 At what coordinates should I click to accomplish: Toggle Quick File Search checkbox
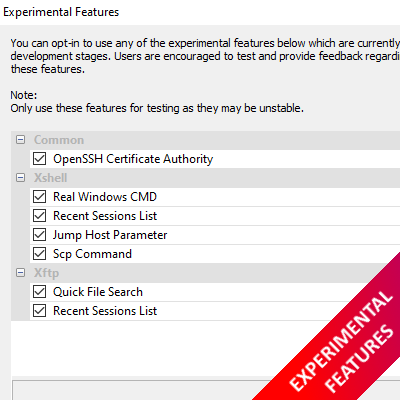tap(39, 292)
